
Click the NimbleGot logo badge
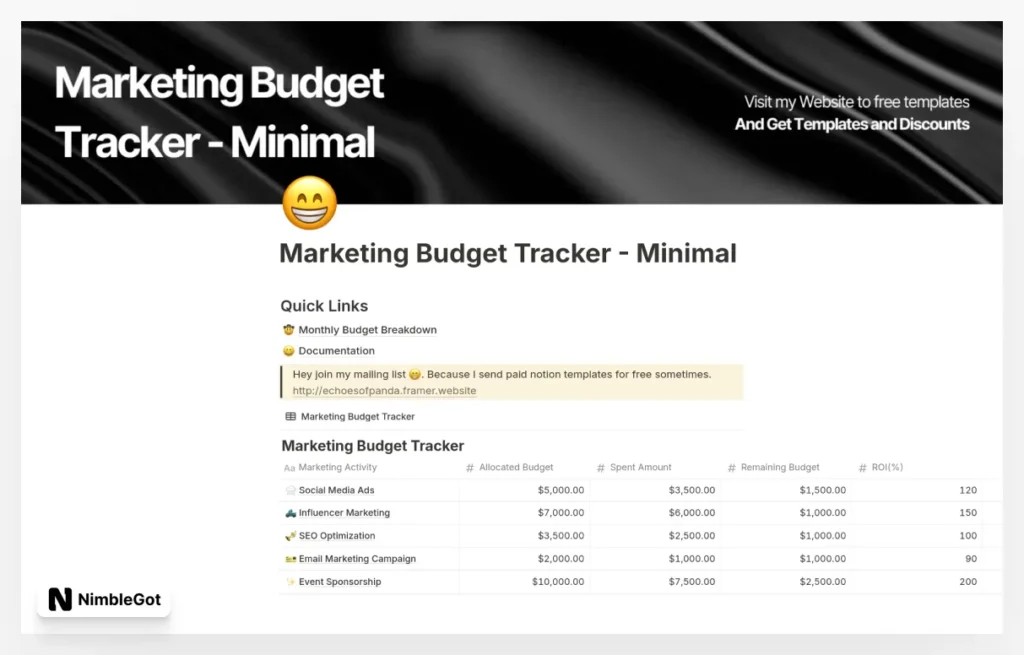pos(103,600)
